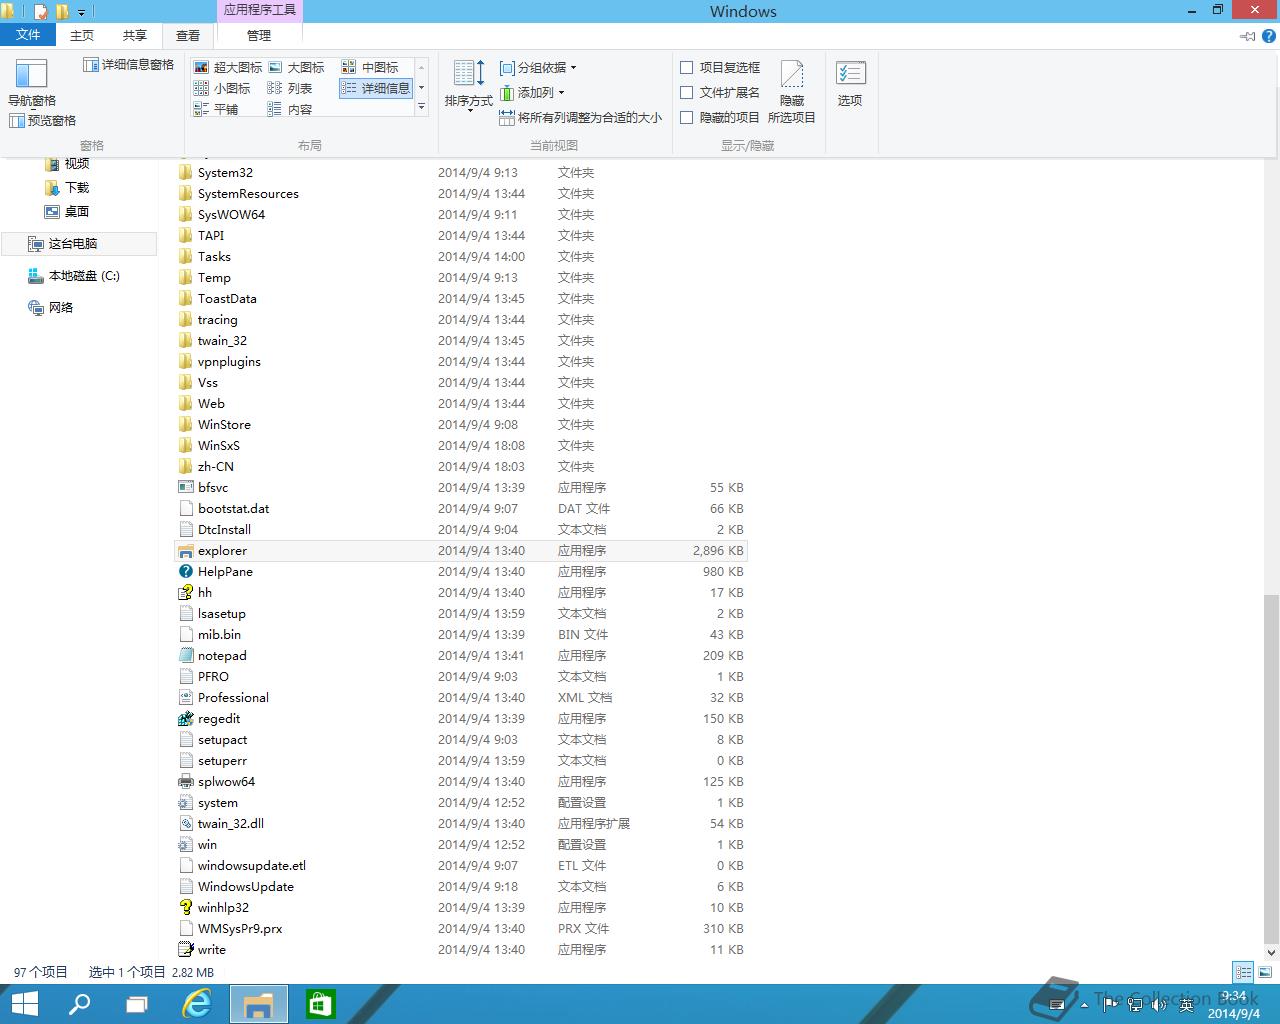Select Large icons layout

297,67
